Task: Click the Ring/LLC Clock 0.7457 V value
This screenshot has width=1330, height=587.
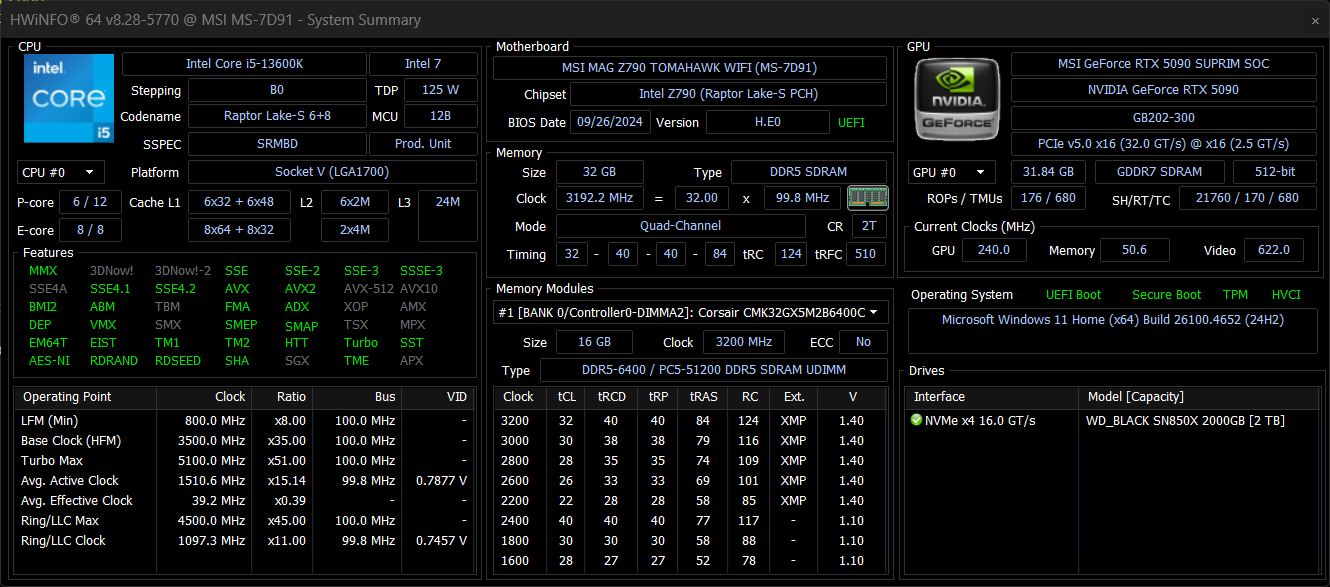Action: click(x=441, y=541)
